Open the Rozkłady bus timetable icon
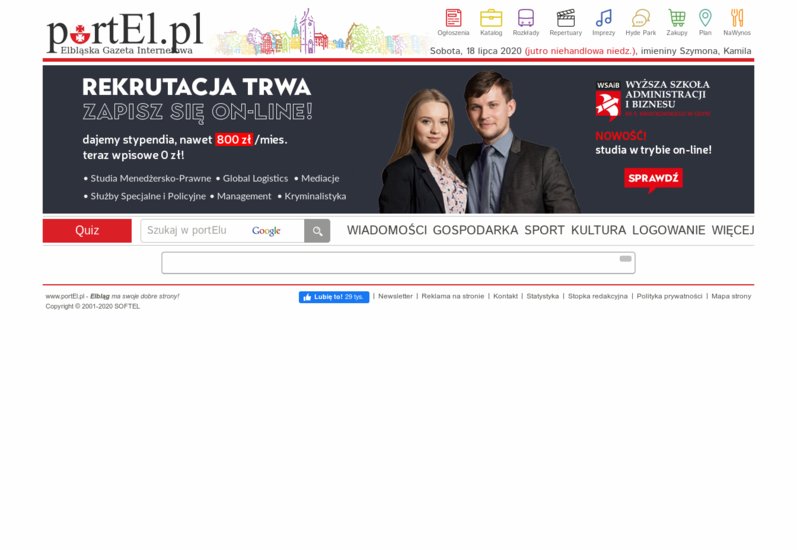The width and height of the screenshot is (797, 550). [526, 22]
